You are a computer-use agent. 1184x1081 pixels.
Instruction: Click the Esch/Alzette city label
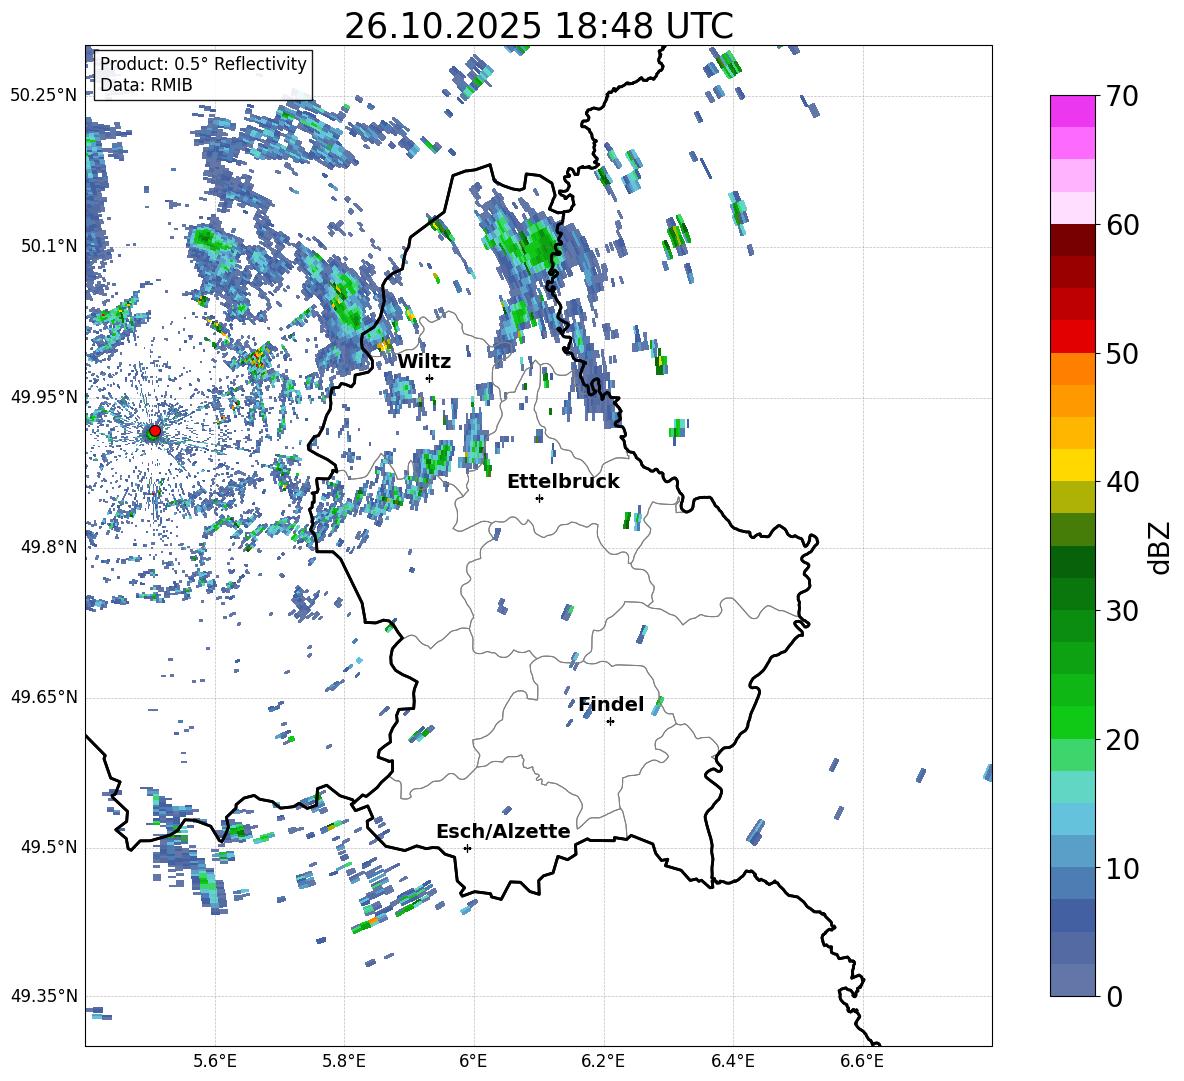tap(503, 831)
